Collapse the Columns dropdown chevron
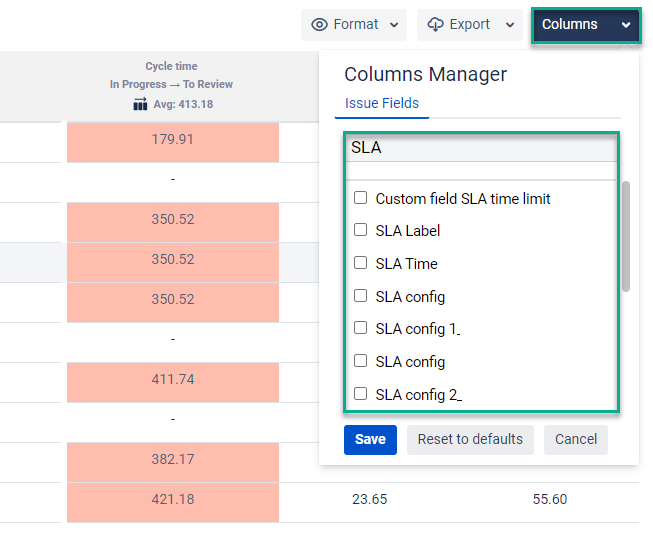 tap(626, 25)
